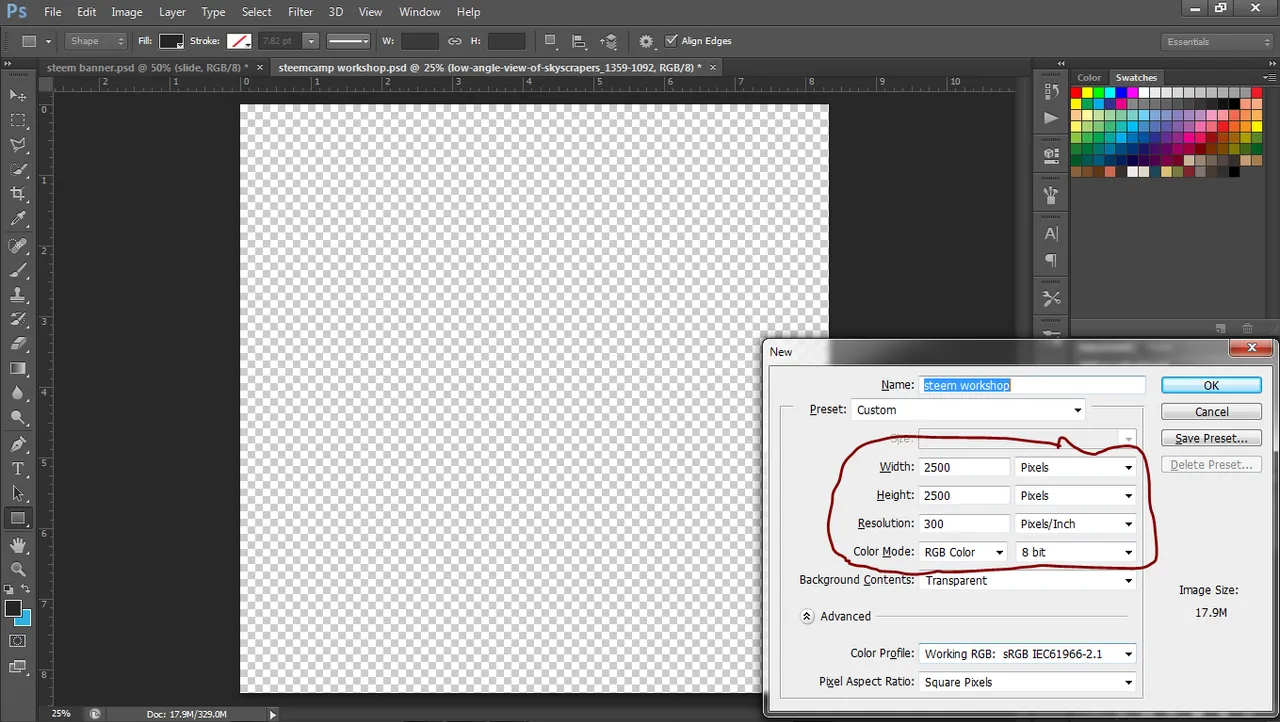Viewport: 1280px width, 722px height.
Task: Select the Rectangular Marquee tool
Action: [x=18, y=120]
